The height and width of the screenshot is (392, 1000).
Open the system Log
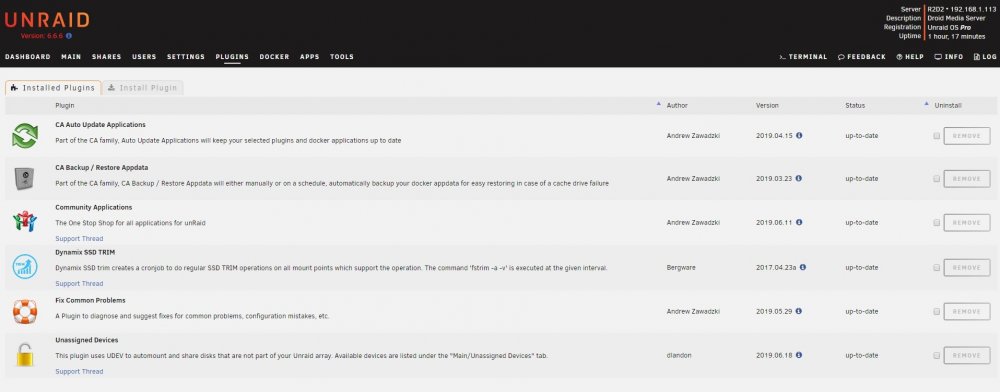pos(985,57)
